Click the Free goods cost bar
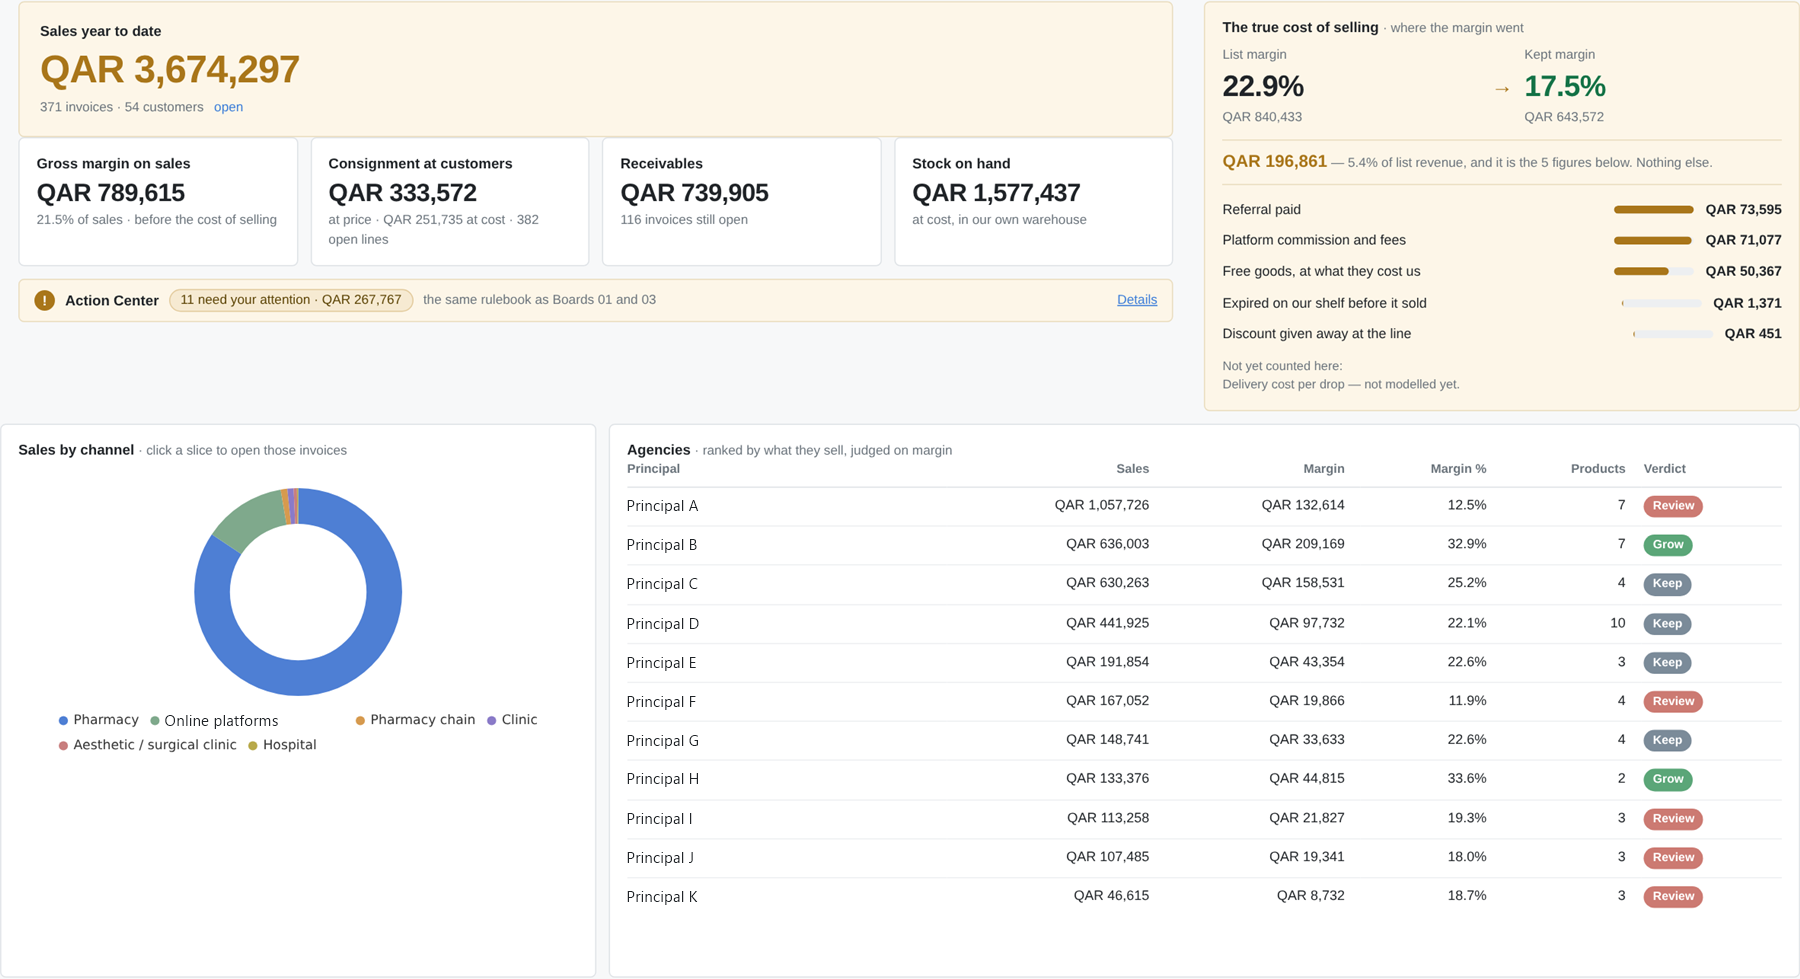The width and height of the screenshot is (1800, 979). click(x=1654, y=272)
